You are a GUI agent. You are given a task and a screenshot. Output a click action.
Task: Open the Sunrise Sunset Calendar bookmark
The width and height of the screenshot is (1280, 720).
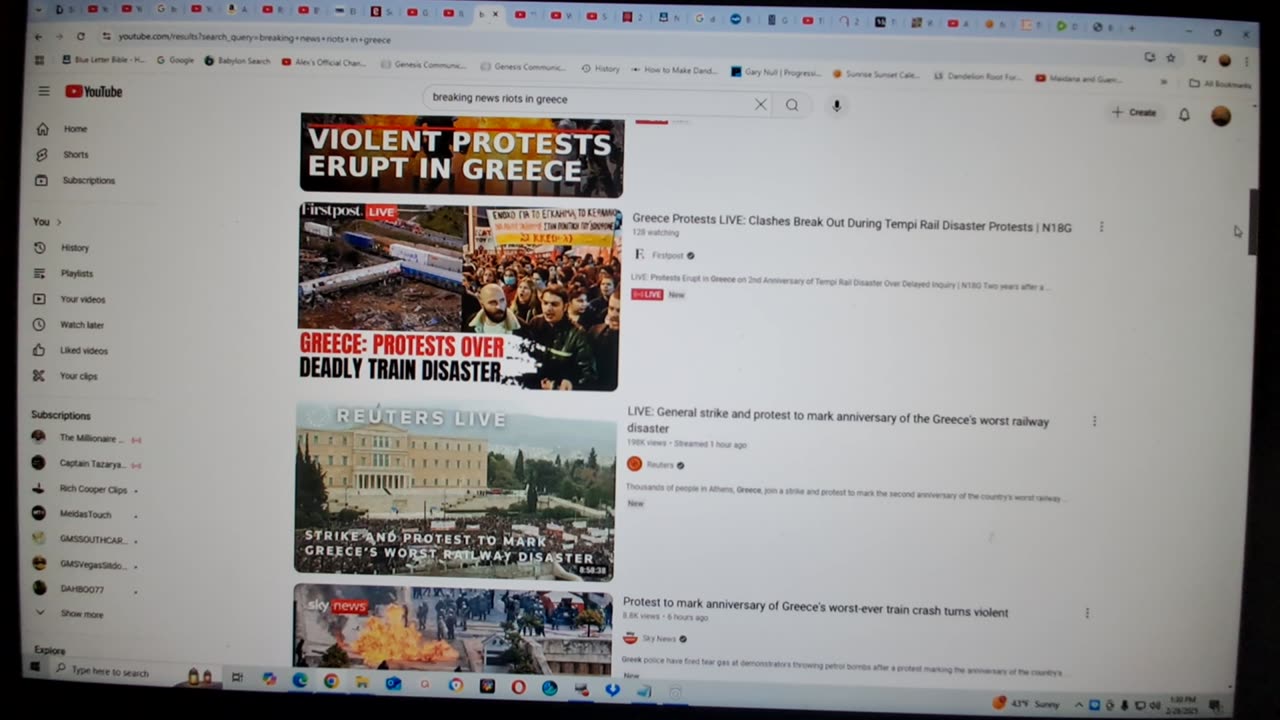876,74
